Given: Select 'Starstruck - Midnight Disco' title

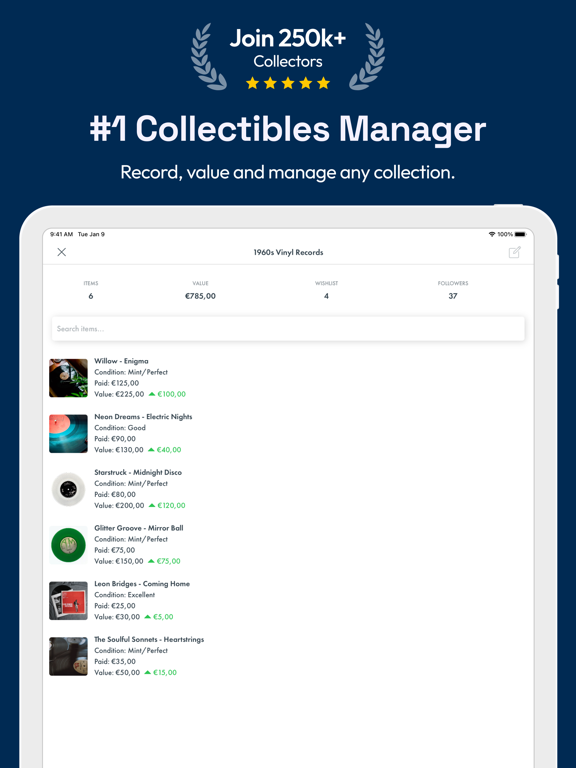Looking at the screenshot, I should [138, 472].
